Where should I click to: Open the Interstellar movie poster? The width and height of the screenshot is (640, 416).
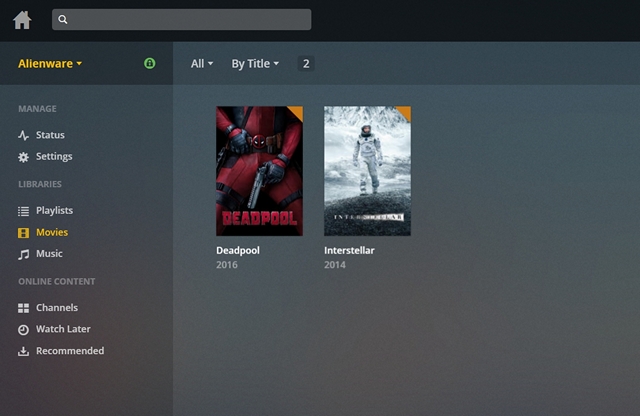pyautogui.click(x=367, y=171)
